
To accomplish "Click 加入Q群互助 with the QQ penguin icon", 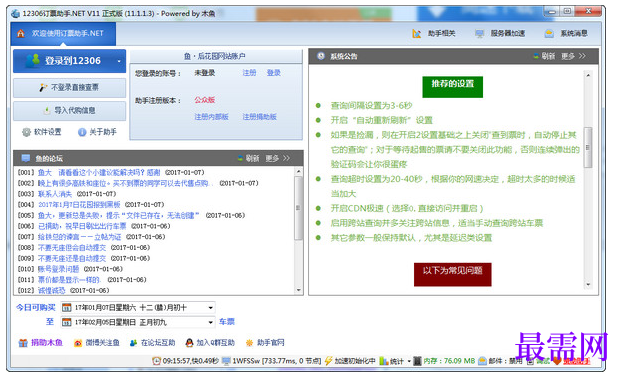I will tap(210, 343).
